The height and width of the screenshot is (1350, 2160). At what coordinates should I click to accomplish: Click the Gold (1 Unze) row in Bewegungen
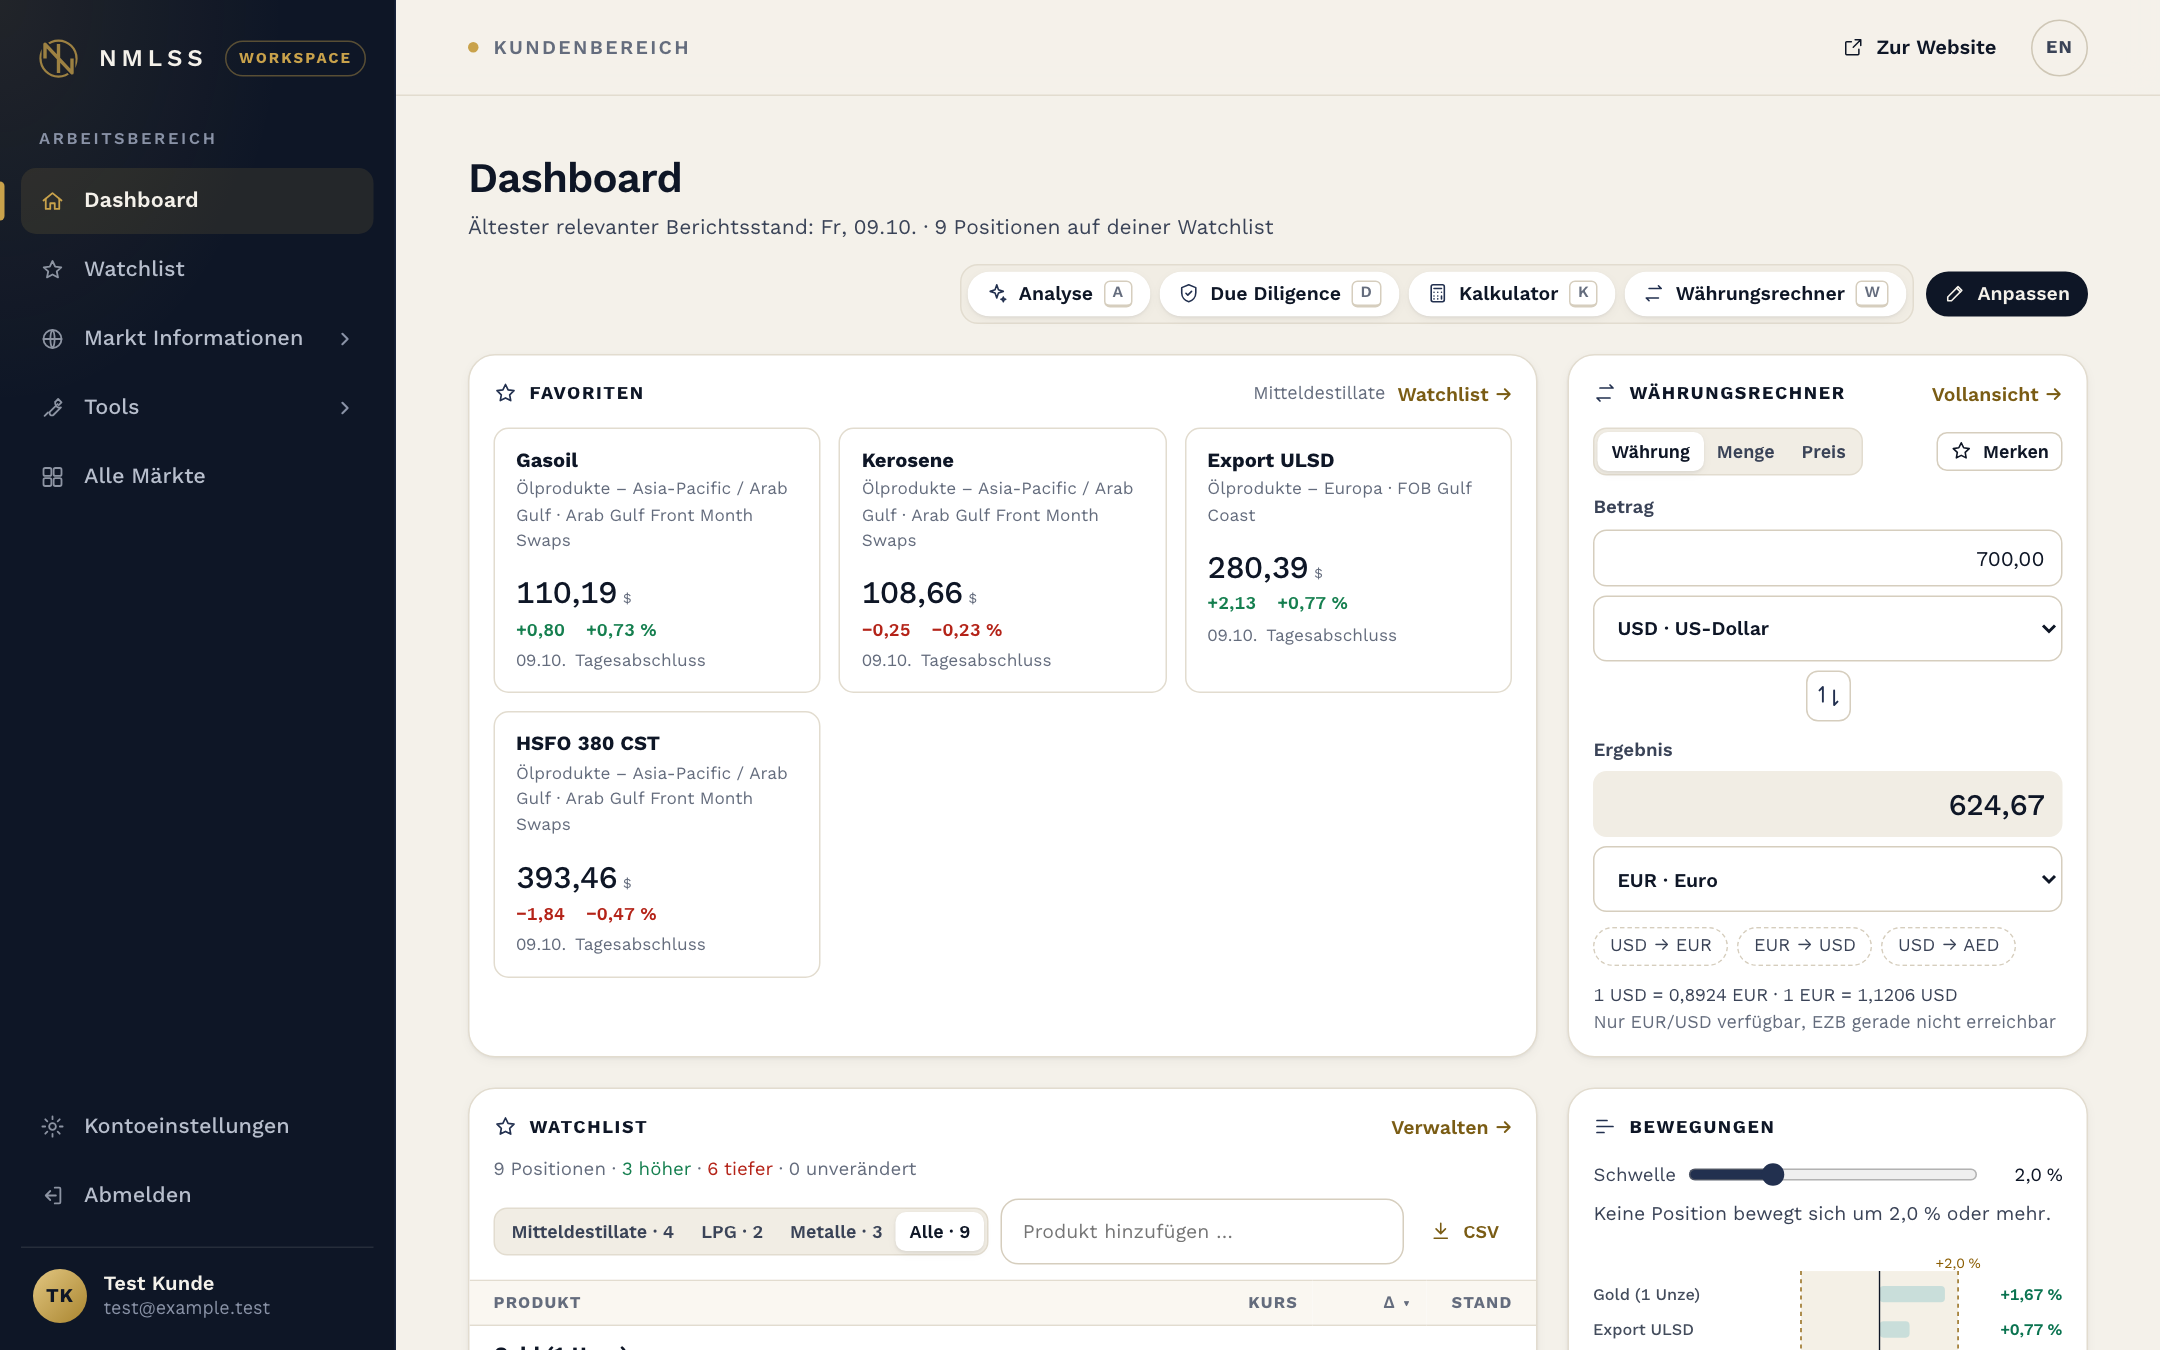tap(1828, 1295)
